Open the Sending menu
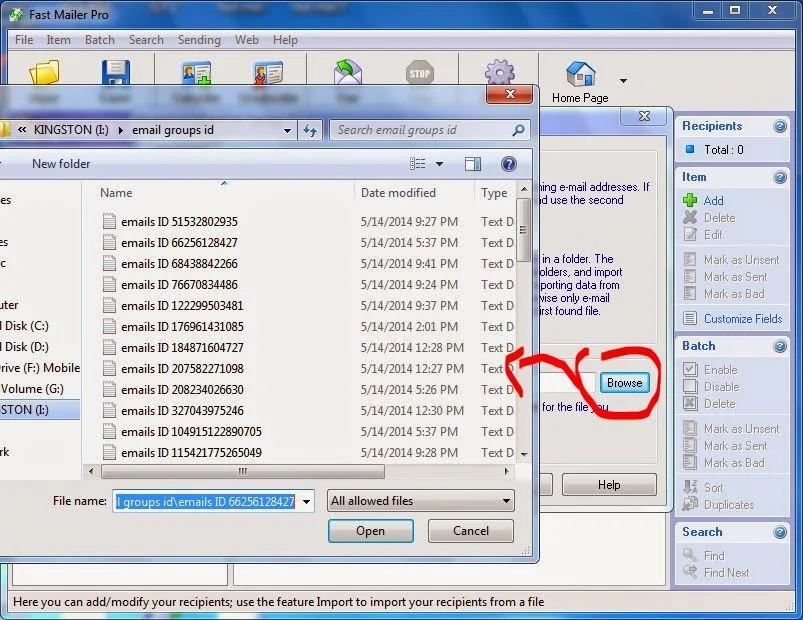803x620 pixels. tap(199, 40)
